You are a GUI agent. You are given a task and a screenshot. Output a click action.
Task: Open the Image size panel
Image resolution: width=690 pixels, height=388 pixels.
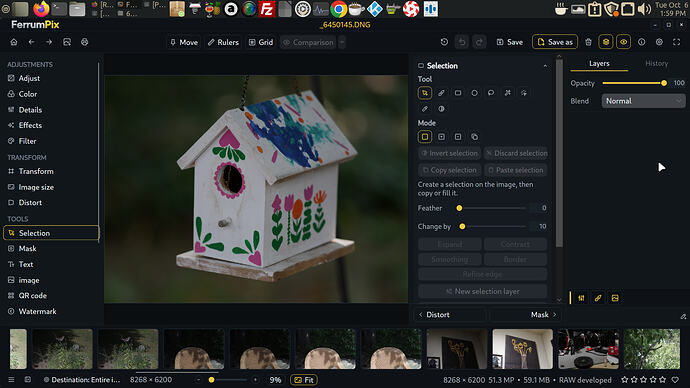[x=51, y=187]
